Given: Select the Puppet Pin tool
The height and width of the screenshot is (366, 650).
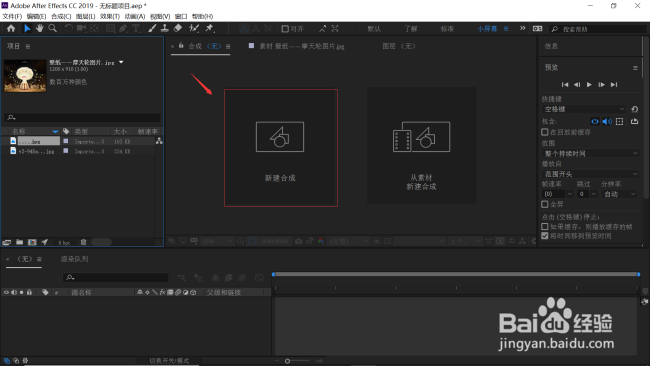Looking at the screenshot, I should pos(209,28).
